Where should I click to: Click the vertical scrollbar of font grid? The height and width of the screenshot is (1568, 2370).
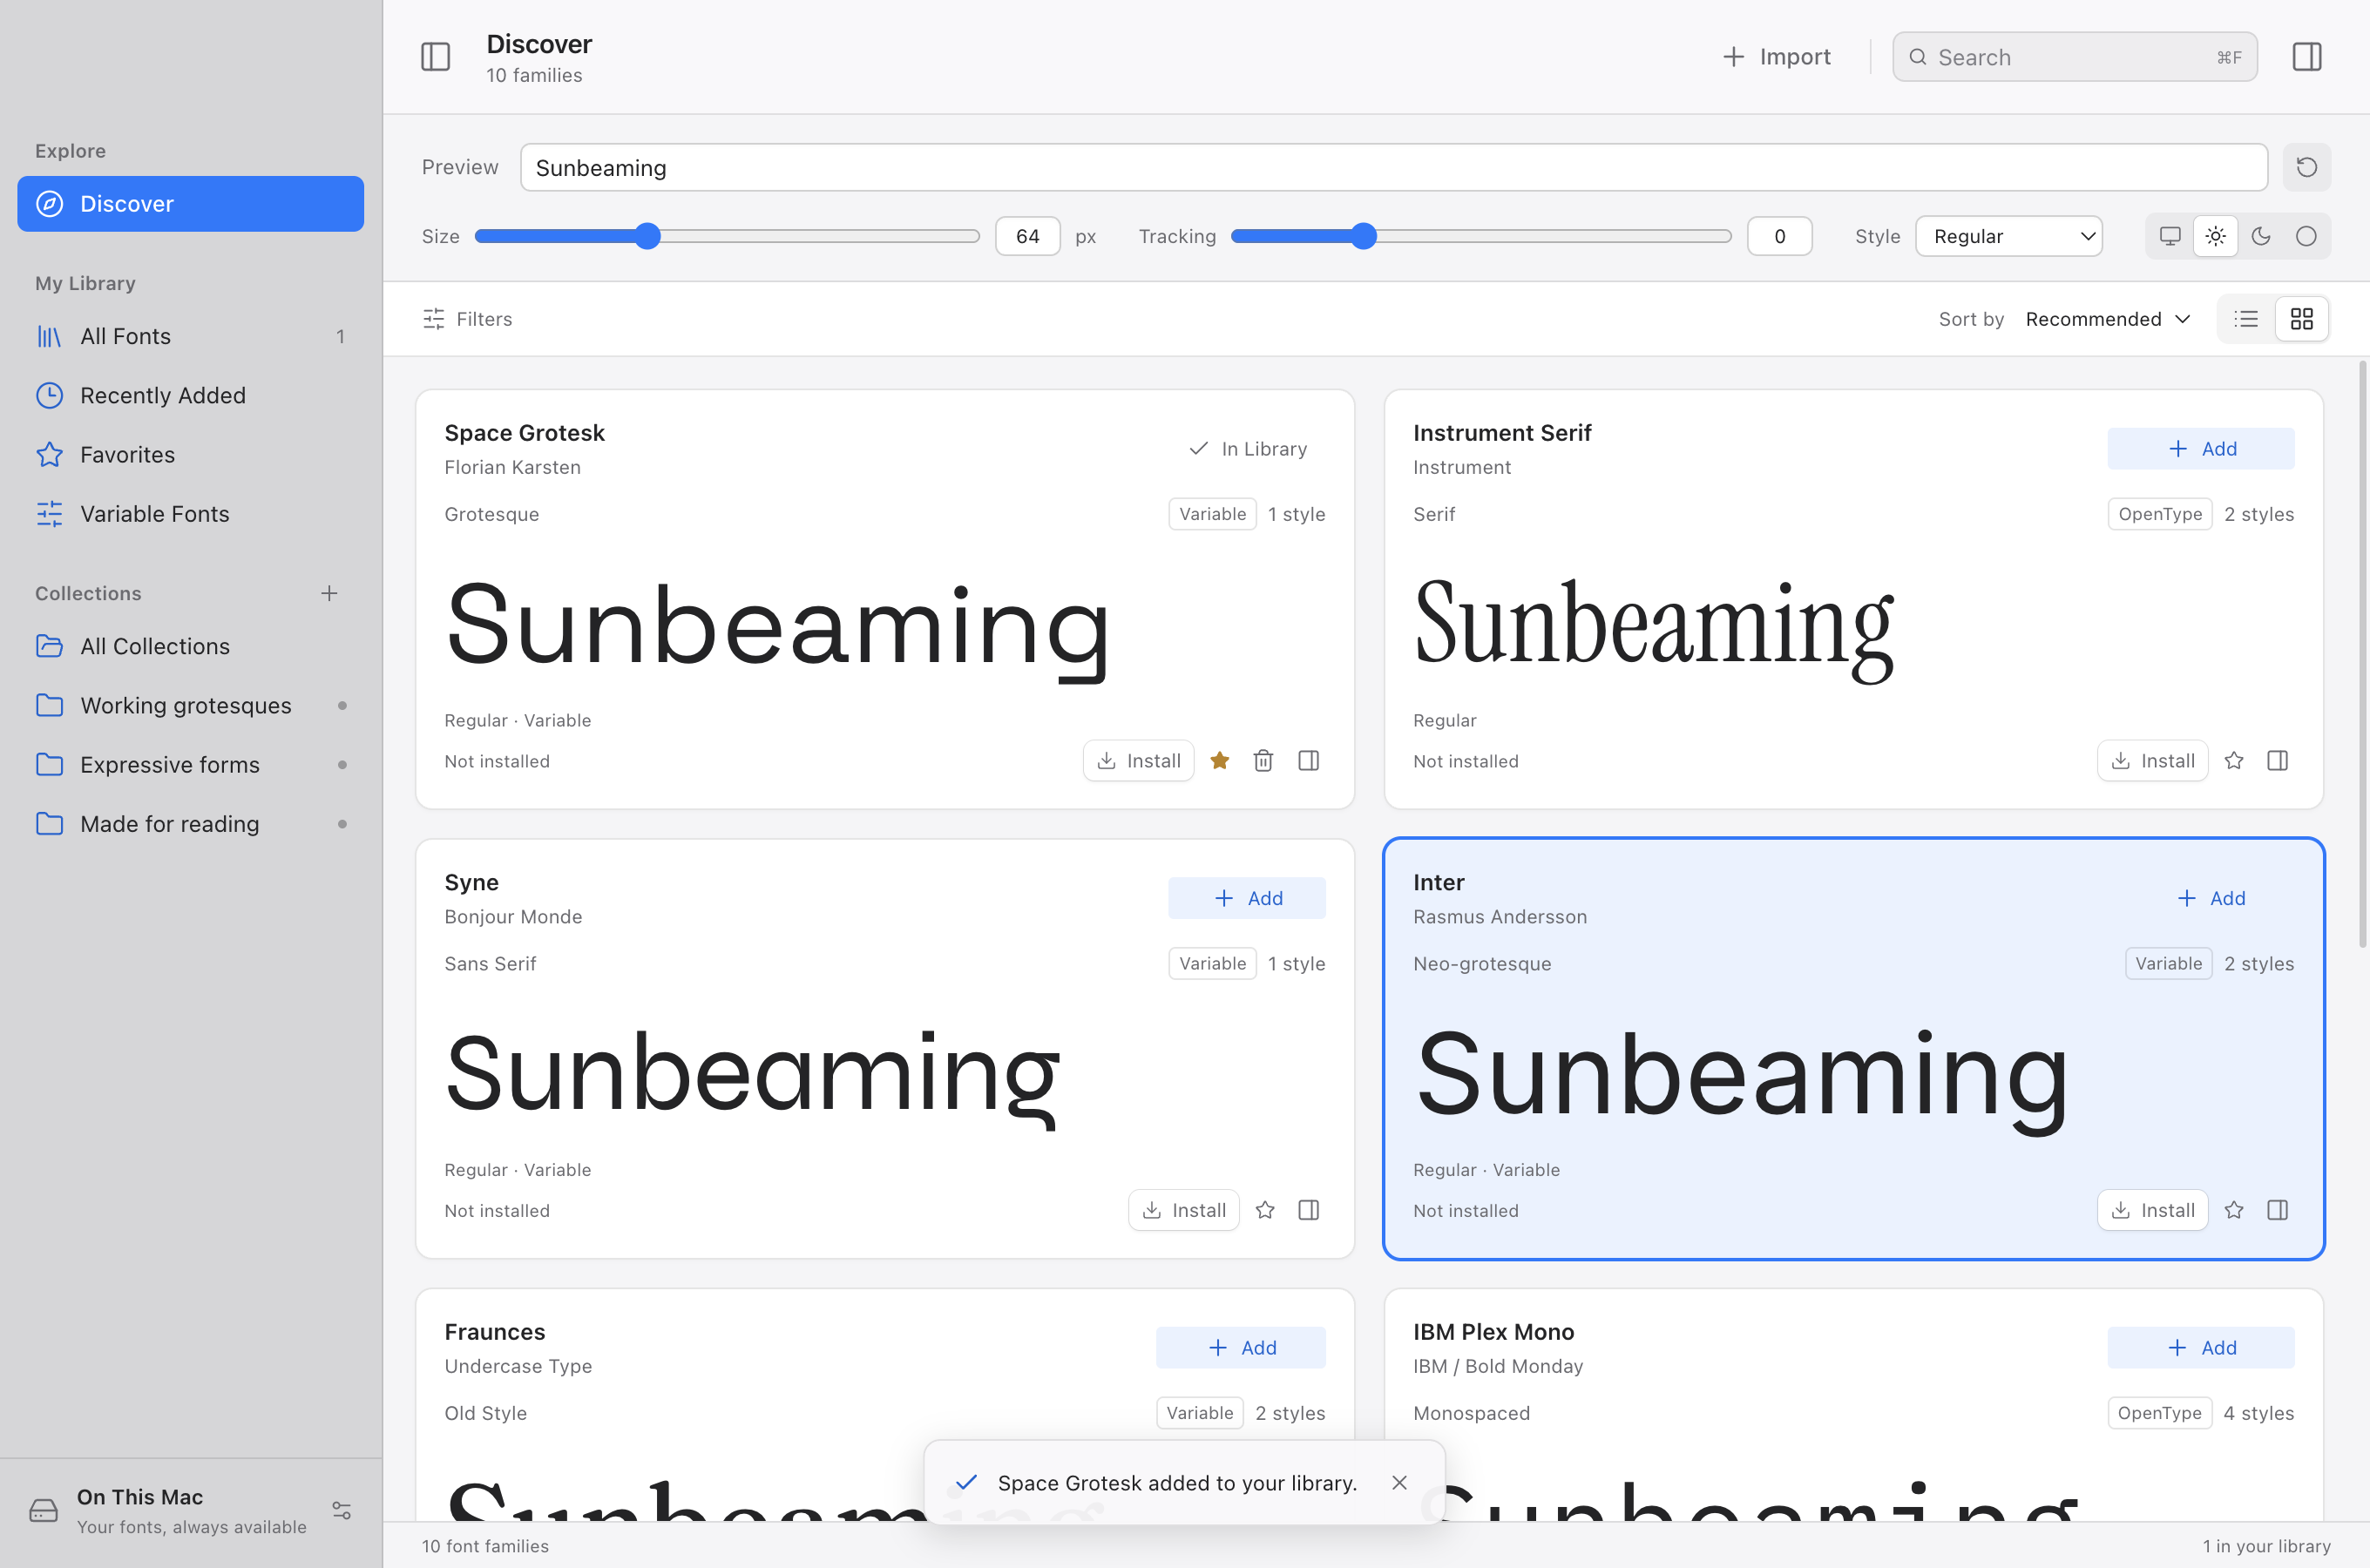point(2362,655)
